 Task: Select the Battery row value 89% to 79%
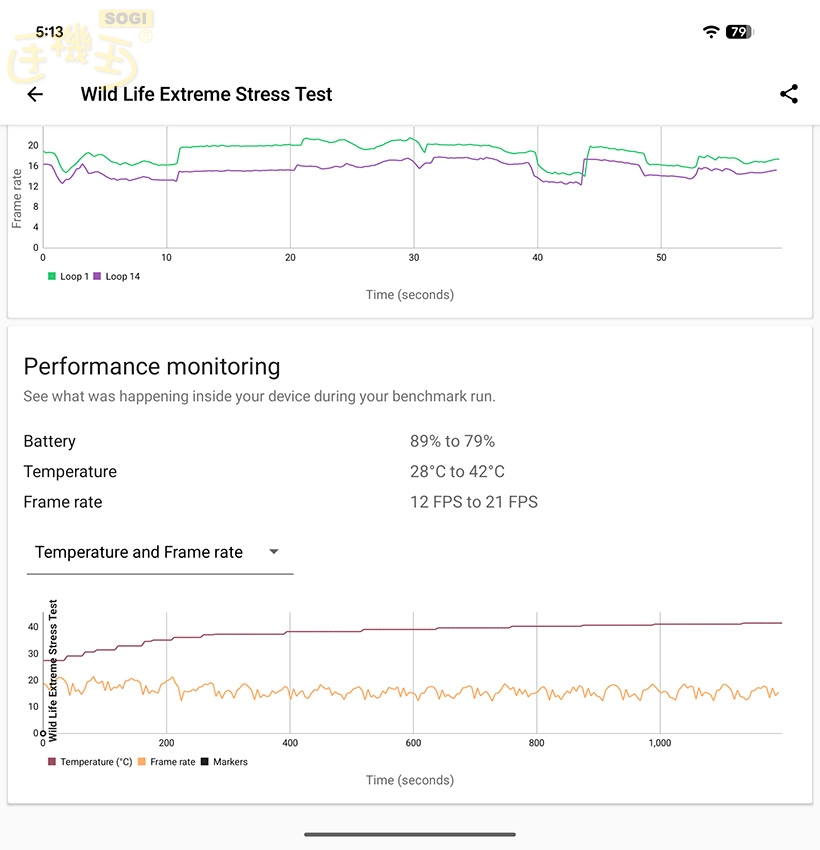click(452, 441)
